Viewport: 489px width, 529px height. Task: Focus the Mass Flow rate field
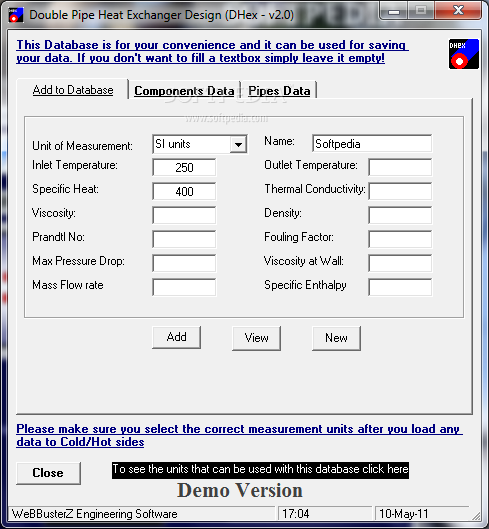[x=184, y=287]
